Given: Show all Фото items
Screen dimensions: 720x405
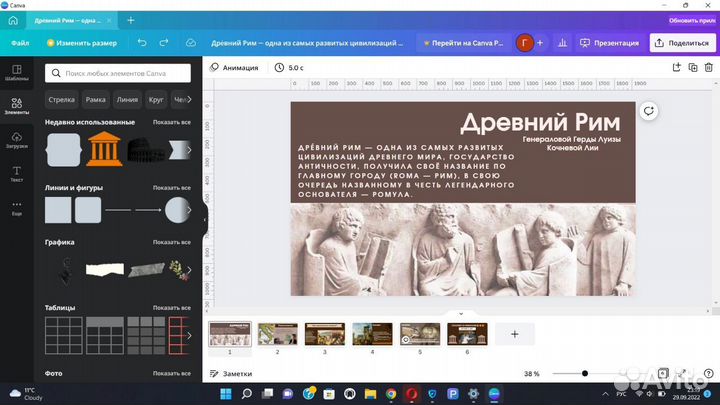Looking at the screenshot, I should [172, 373].
